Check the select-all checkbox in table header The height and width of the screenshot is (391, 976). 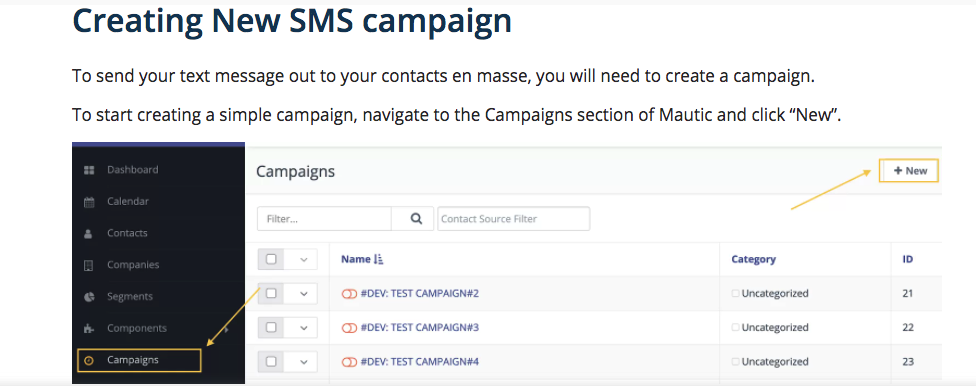pyautogui.click(x=271, y=260)
